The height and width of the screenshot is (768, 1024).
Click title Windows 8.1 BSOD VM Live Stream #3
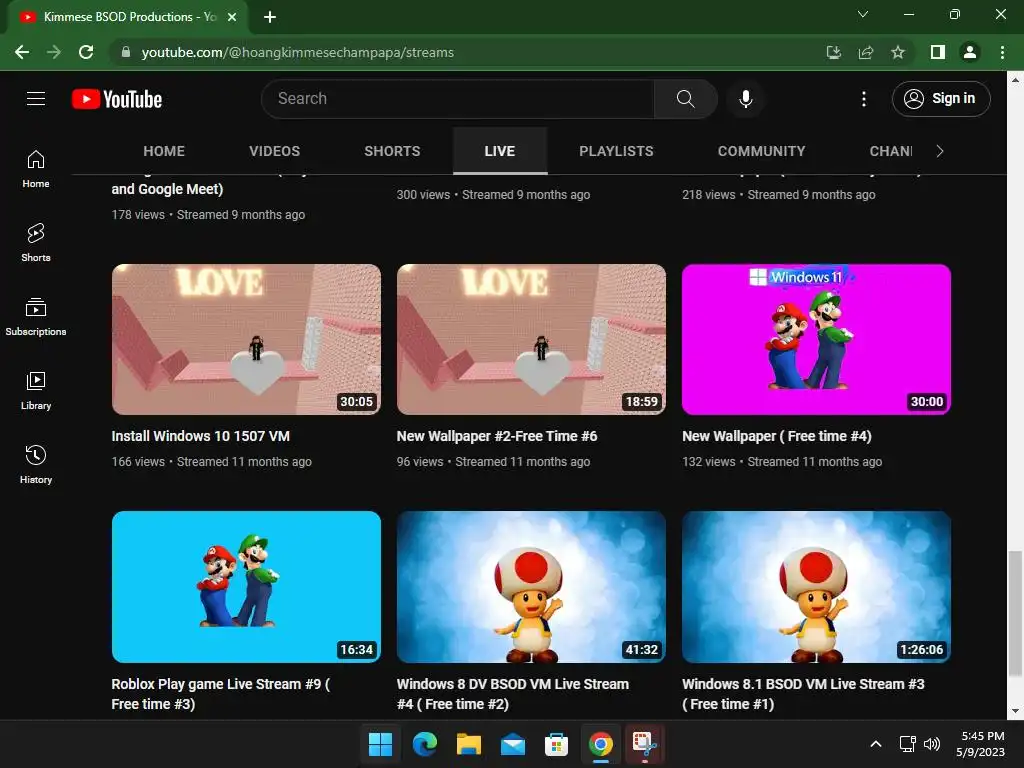(x=803, y=694)
